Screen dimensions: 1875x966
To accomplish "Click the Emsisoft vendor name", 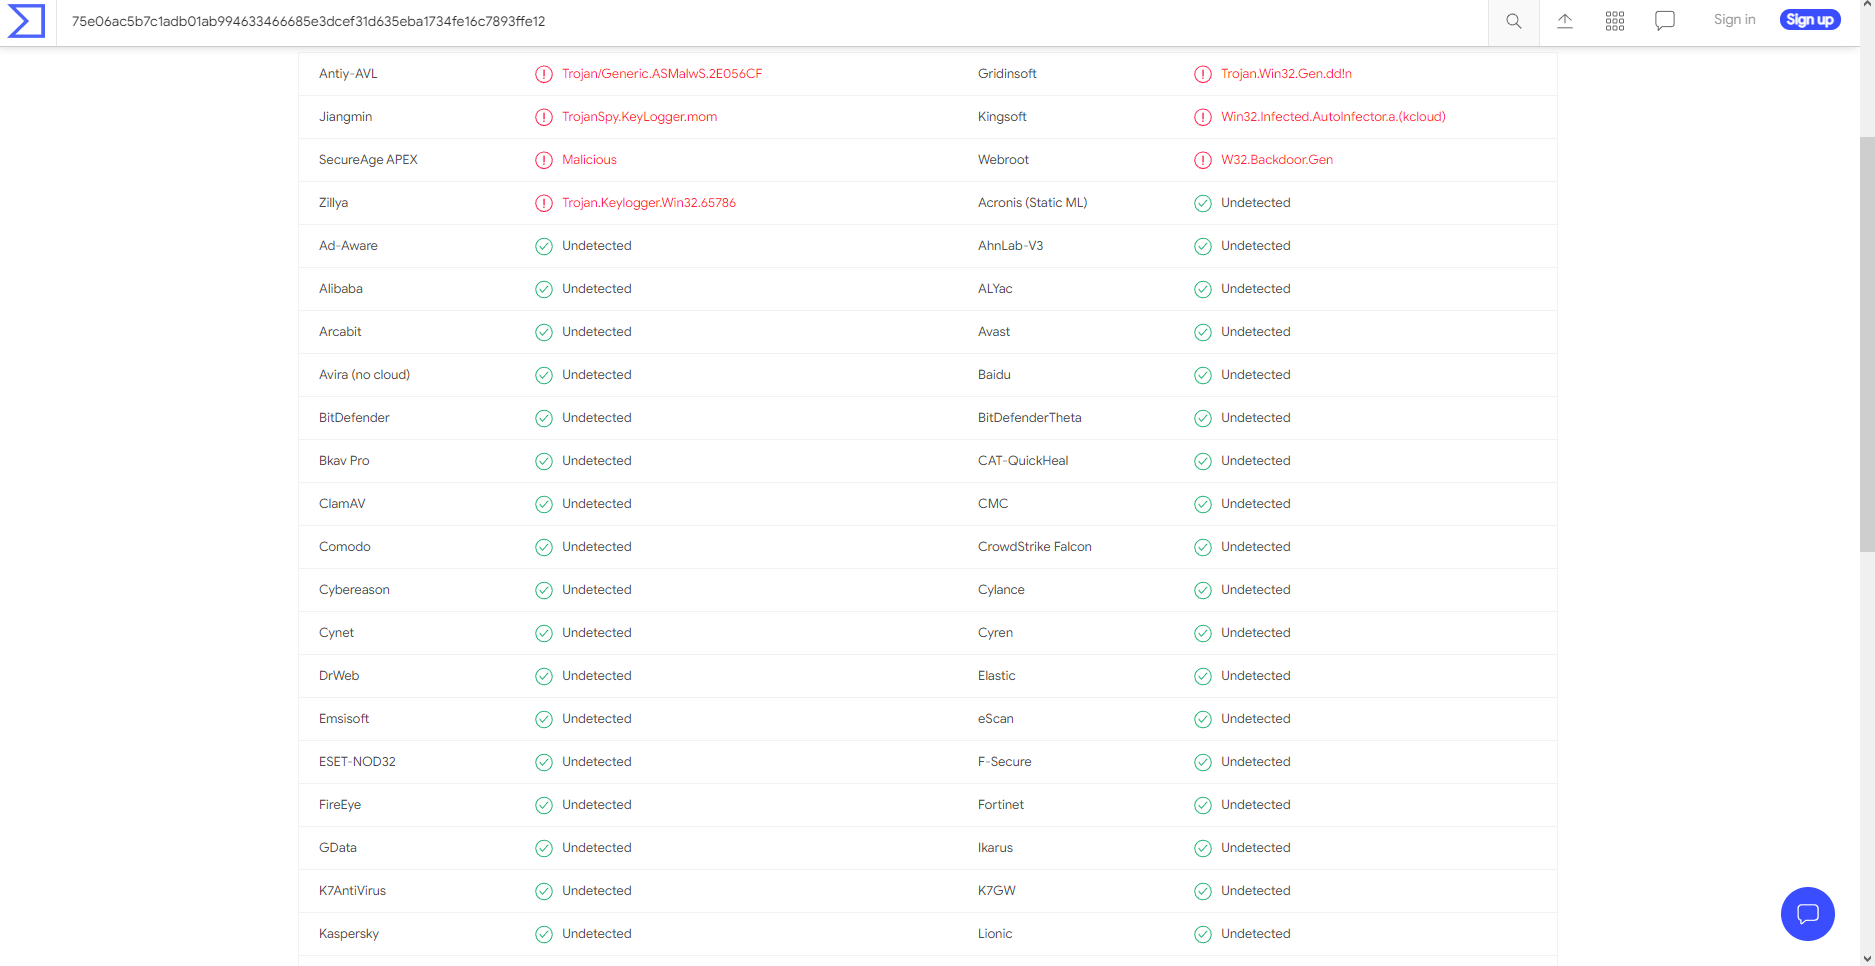I will pyautogui.click(x=344, y=719).
